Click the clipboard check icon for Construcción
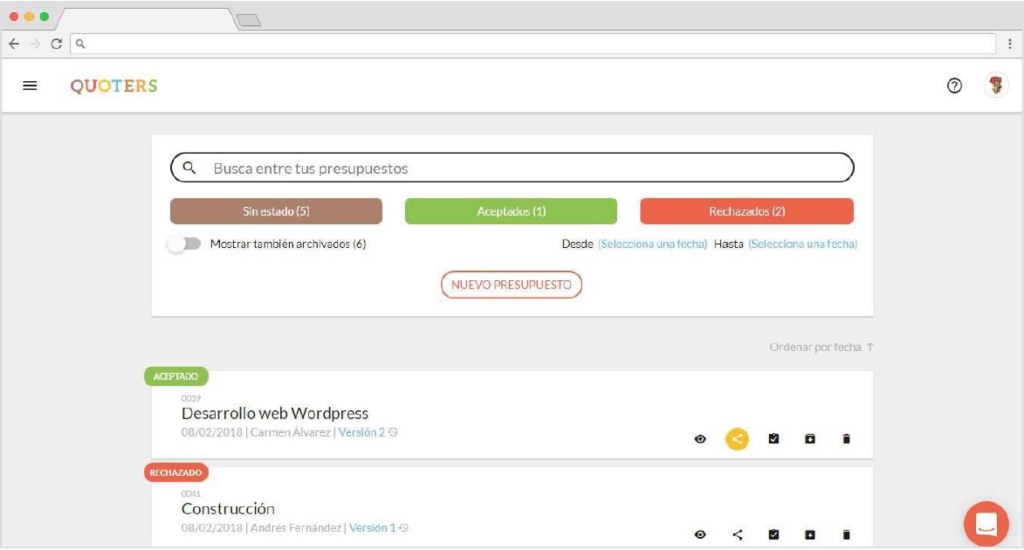This screenshot has width=1024, height=550. pos(773,535)
